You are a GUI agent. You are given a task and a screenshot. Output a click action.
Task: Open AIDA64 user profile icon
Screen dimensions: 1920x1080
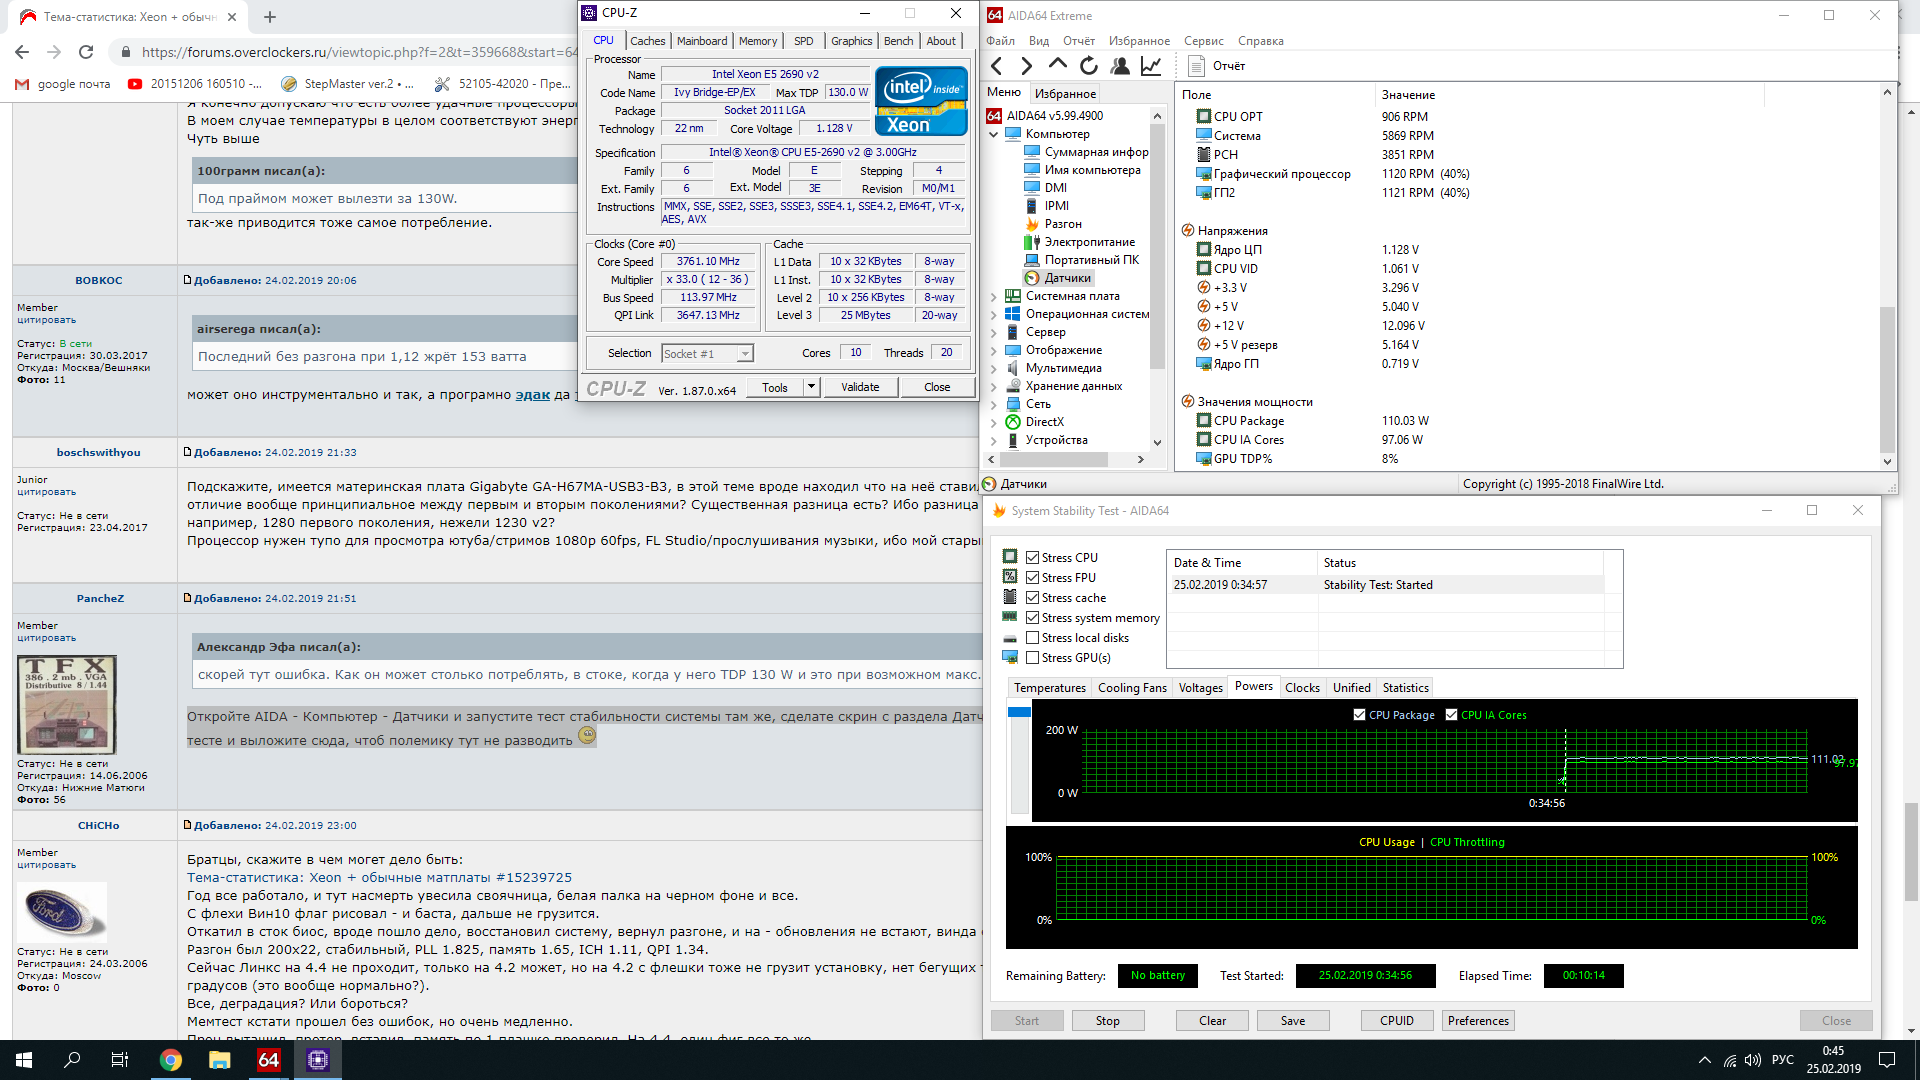tap(1120, 66)
